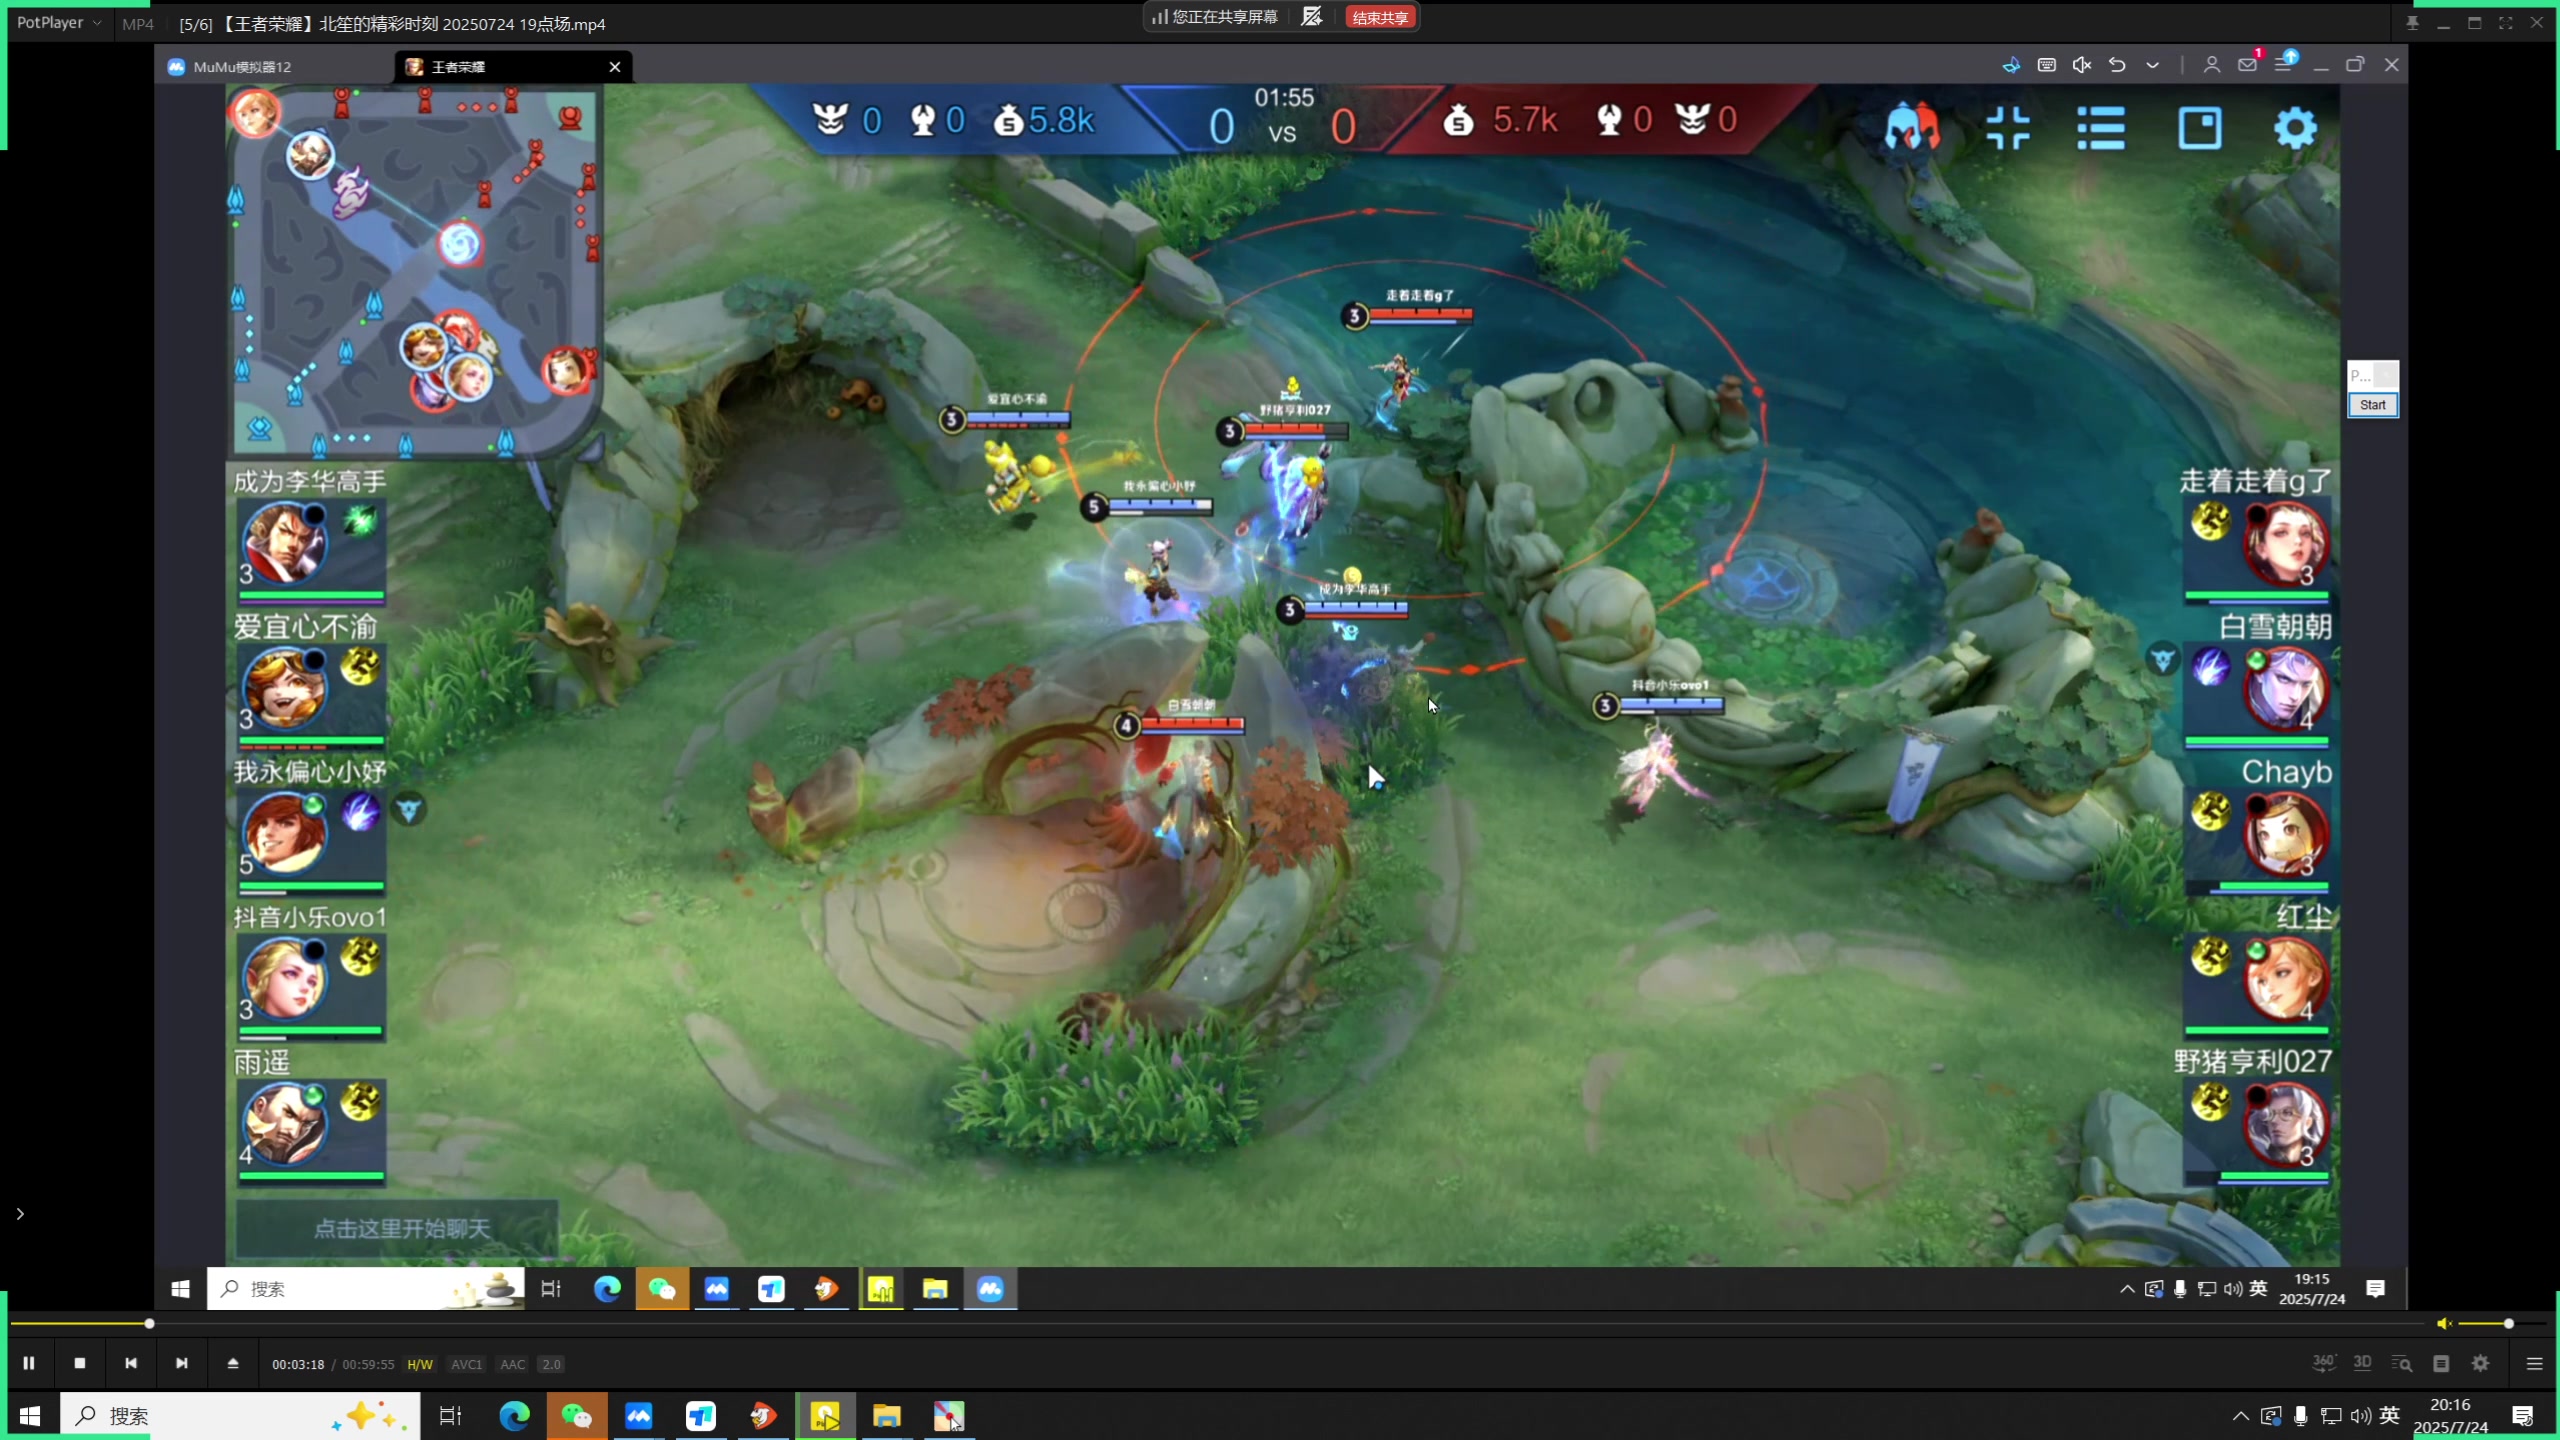2560x1440 pixels.
Task: Click the chat box 点击这里开始聊天
Action: click(397, 1228)
